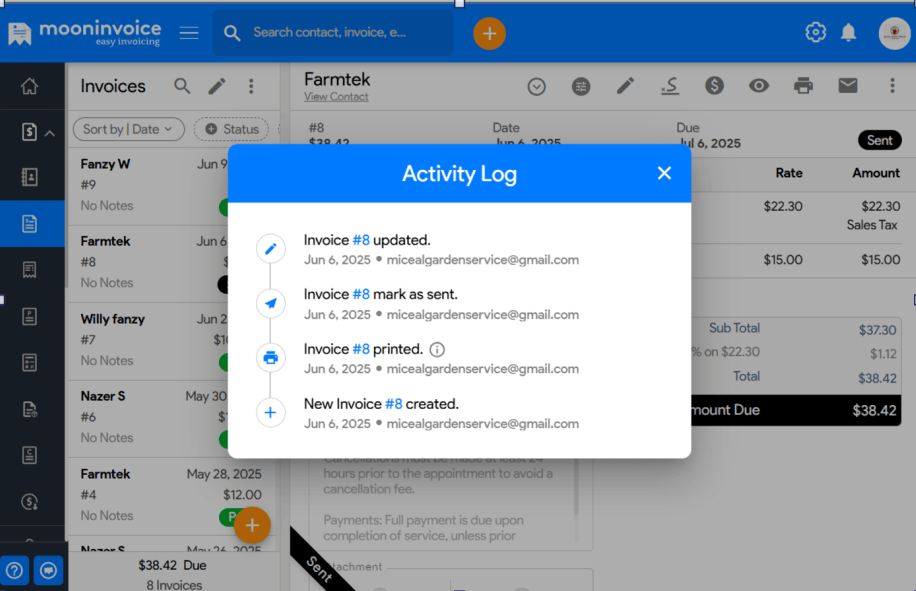916x591 pixels.
Task: Click #8 link in 'New Invoice #8 created'
Action: coord(394,404)
